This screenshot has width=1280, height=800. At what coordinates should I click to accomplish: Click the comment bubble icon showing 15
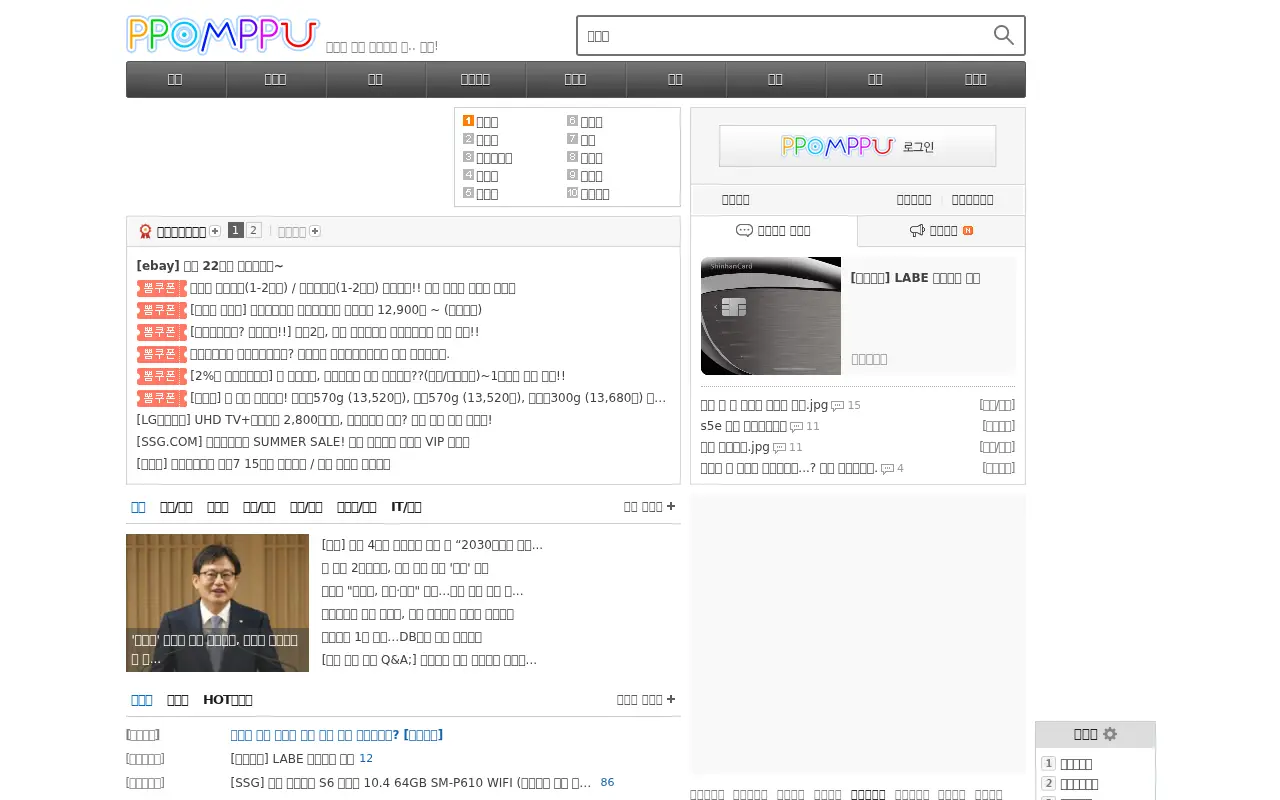point(838,406)
